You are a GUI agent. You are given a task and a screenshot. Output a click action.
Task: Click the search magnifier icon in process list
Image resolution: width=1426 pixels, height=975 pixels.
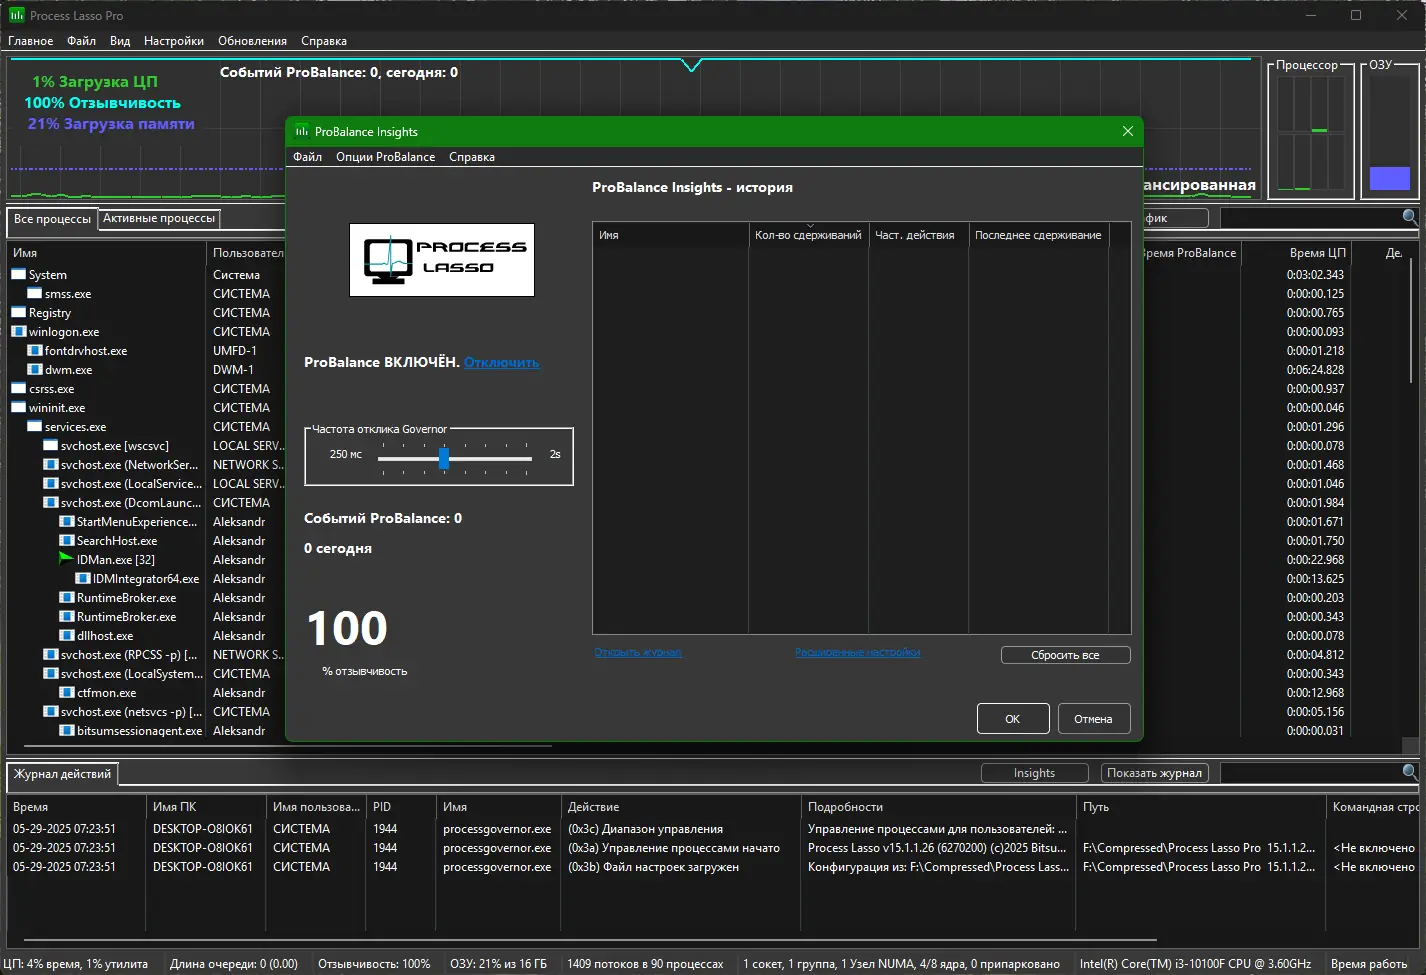(1409, 217)
